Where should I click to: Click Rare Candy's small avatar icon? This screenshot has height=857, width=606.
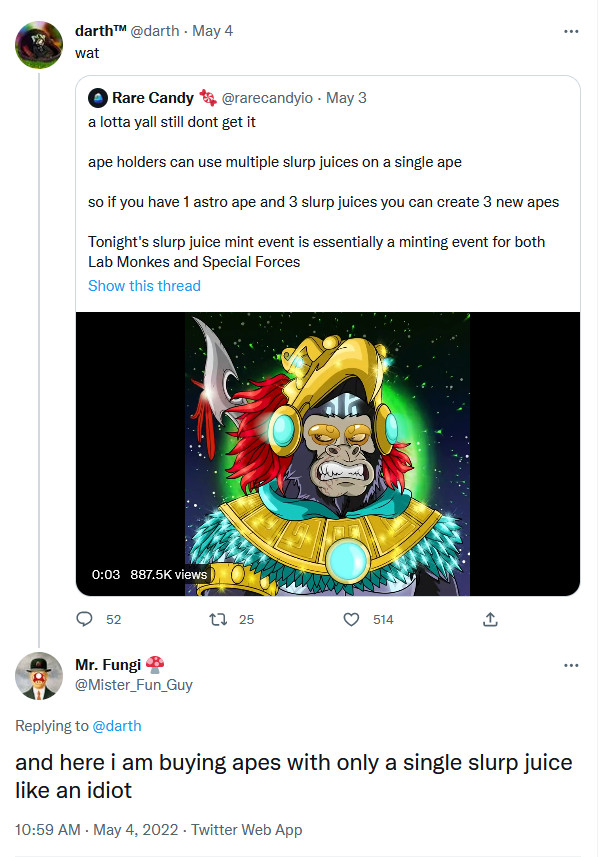[x=97, y=98]
